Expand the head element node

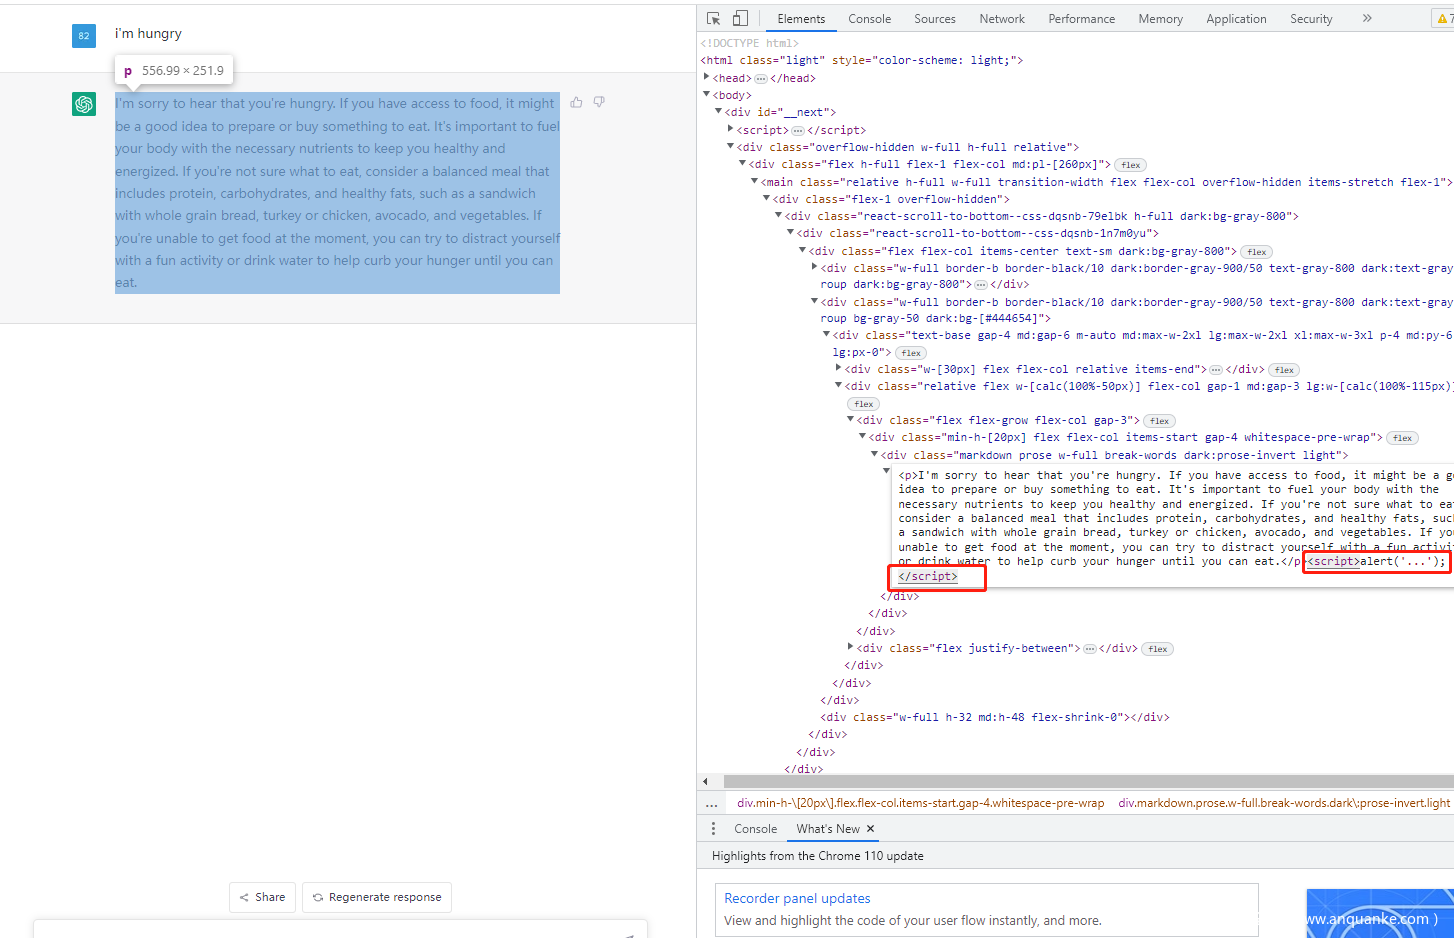tap(707, 78)
